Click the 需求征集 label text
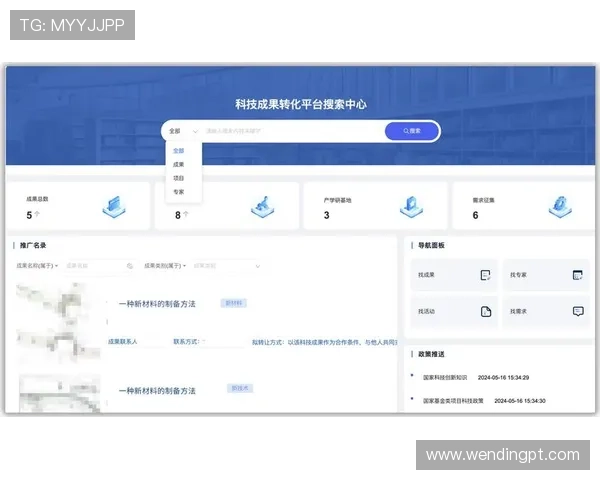This screenshot has width=600, height=480. tap(483, 200)
